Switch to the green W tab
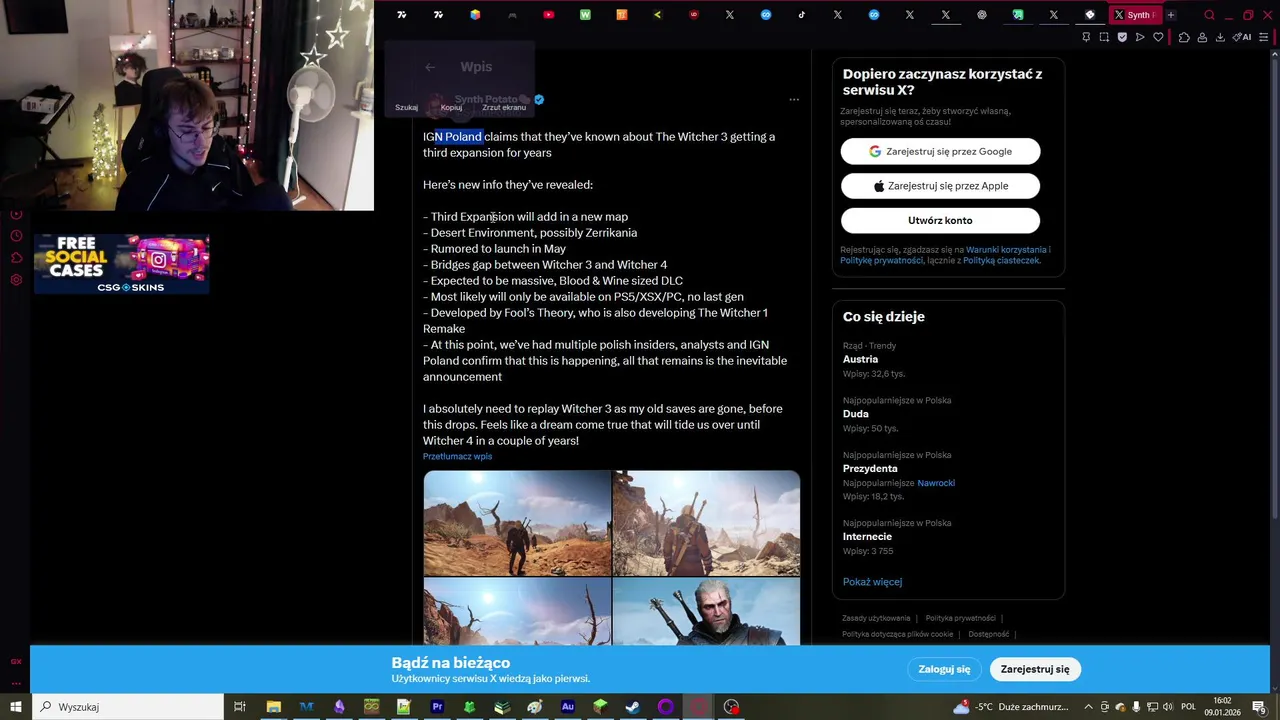1280x720 pixels. click(585, 15)
